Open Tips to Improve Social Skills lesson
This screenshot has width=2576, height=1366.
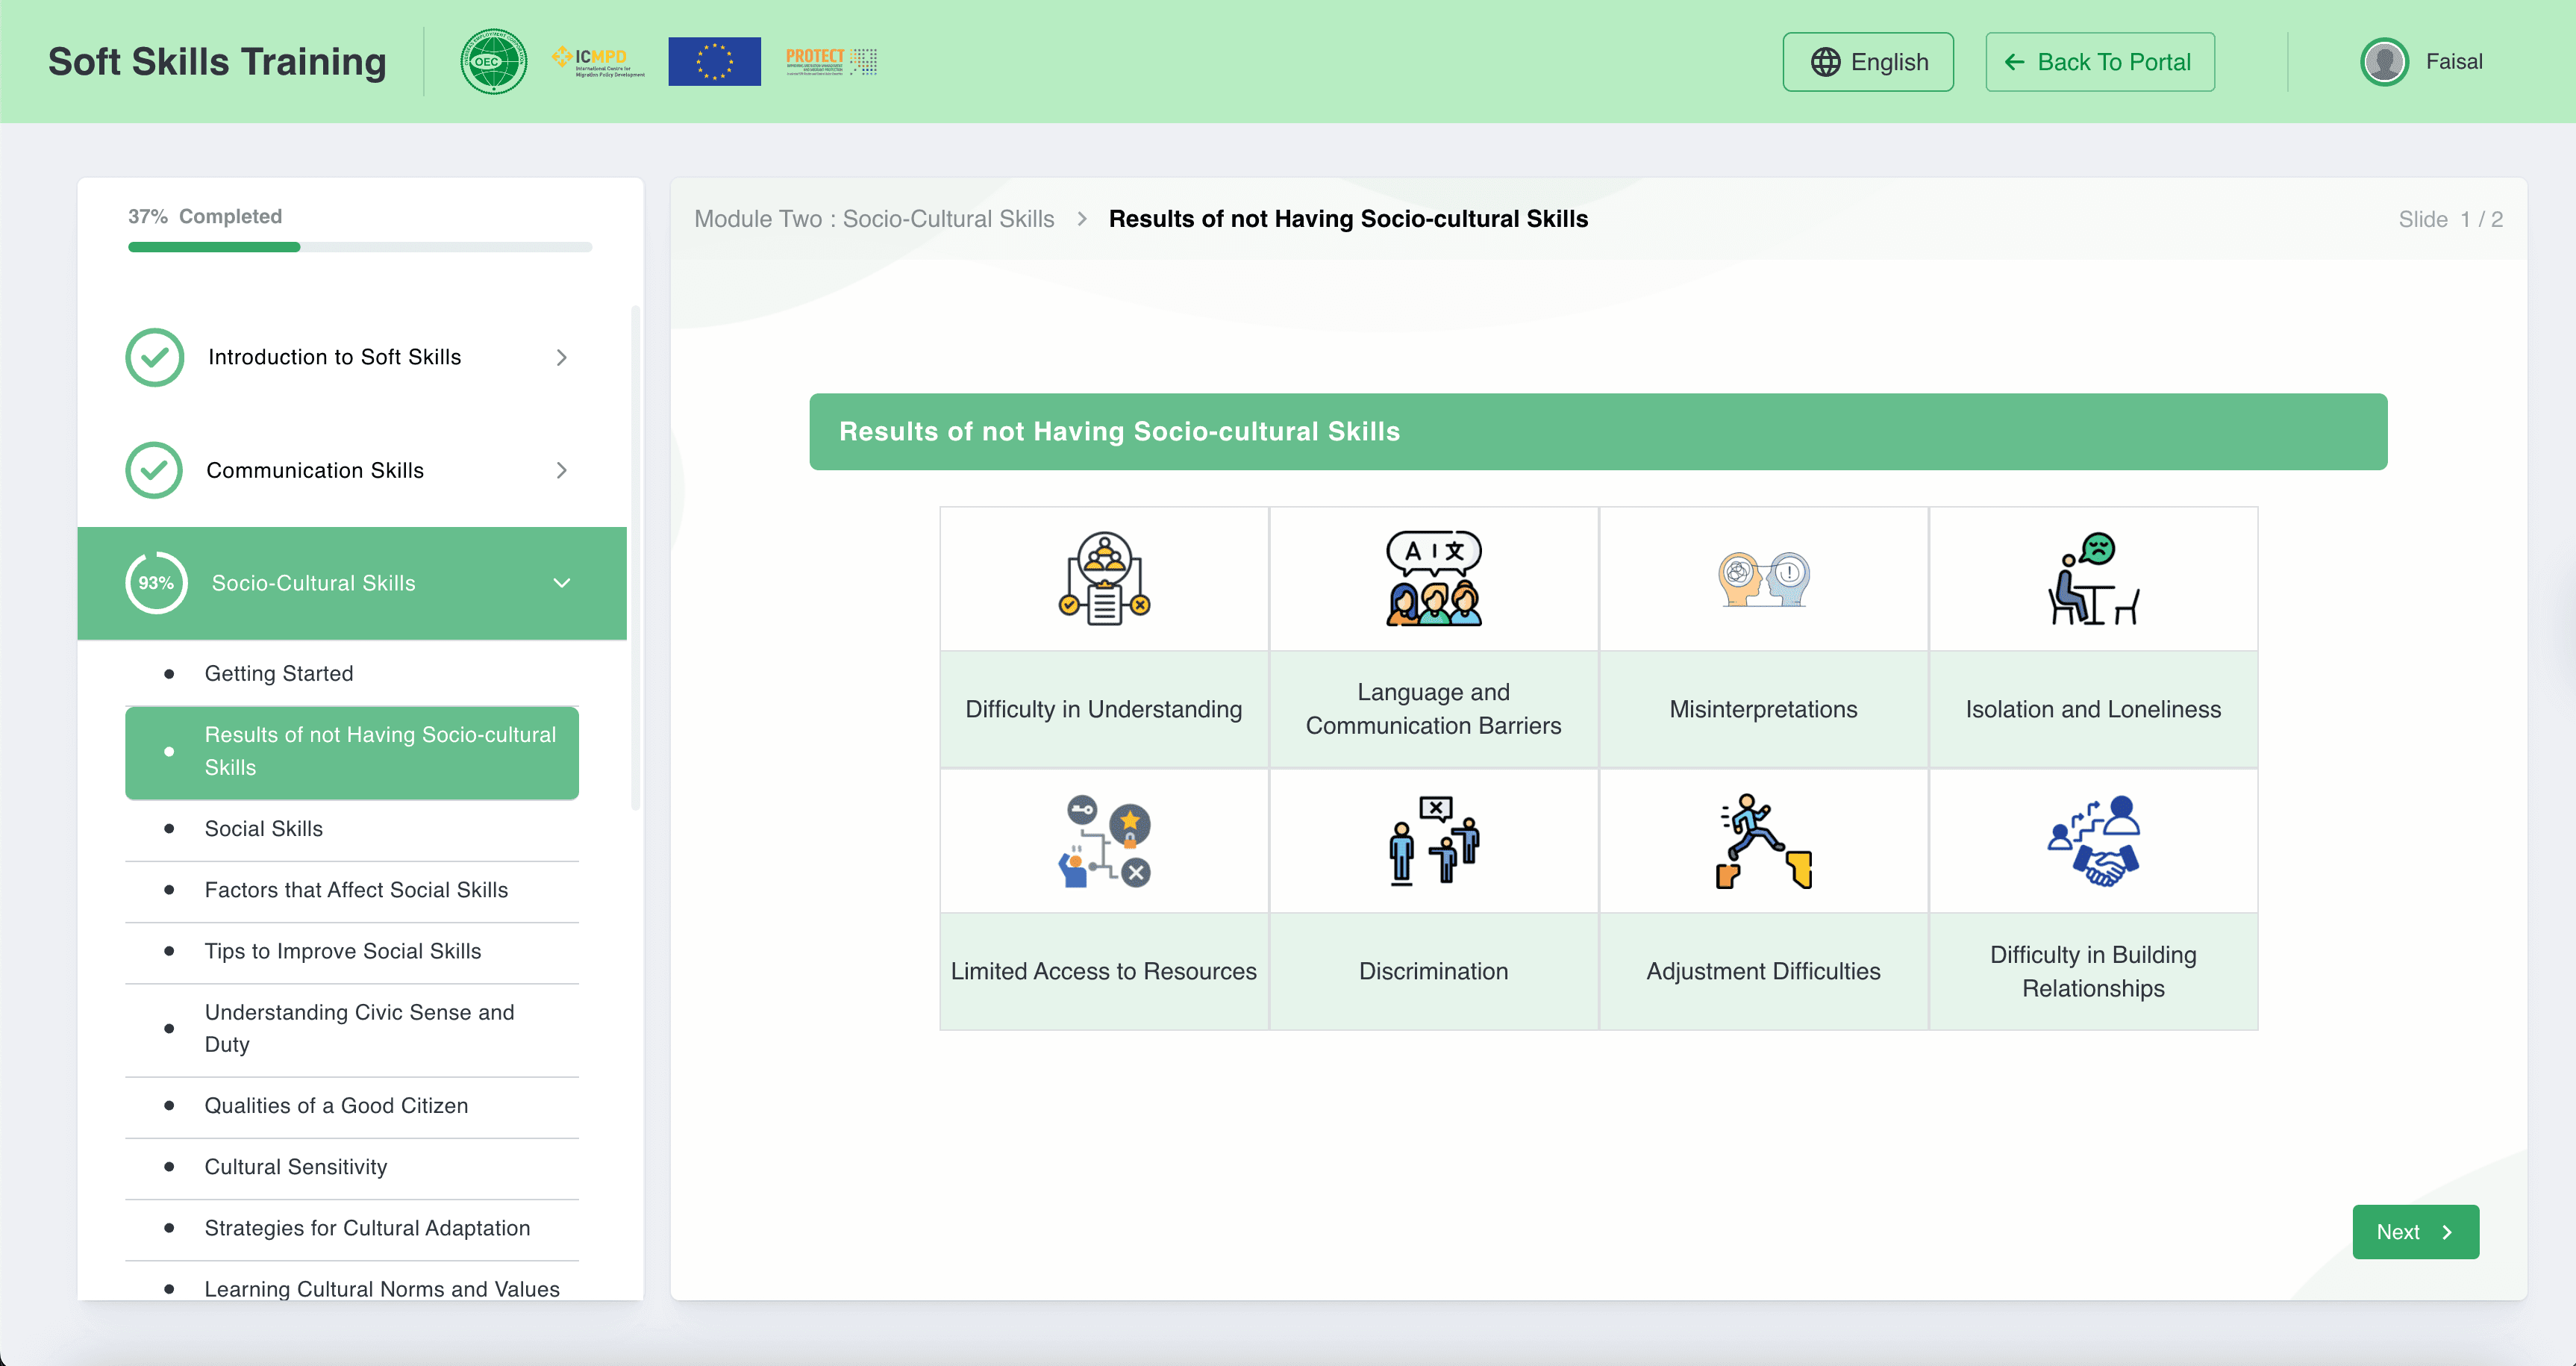352,951
